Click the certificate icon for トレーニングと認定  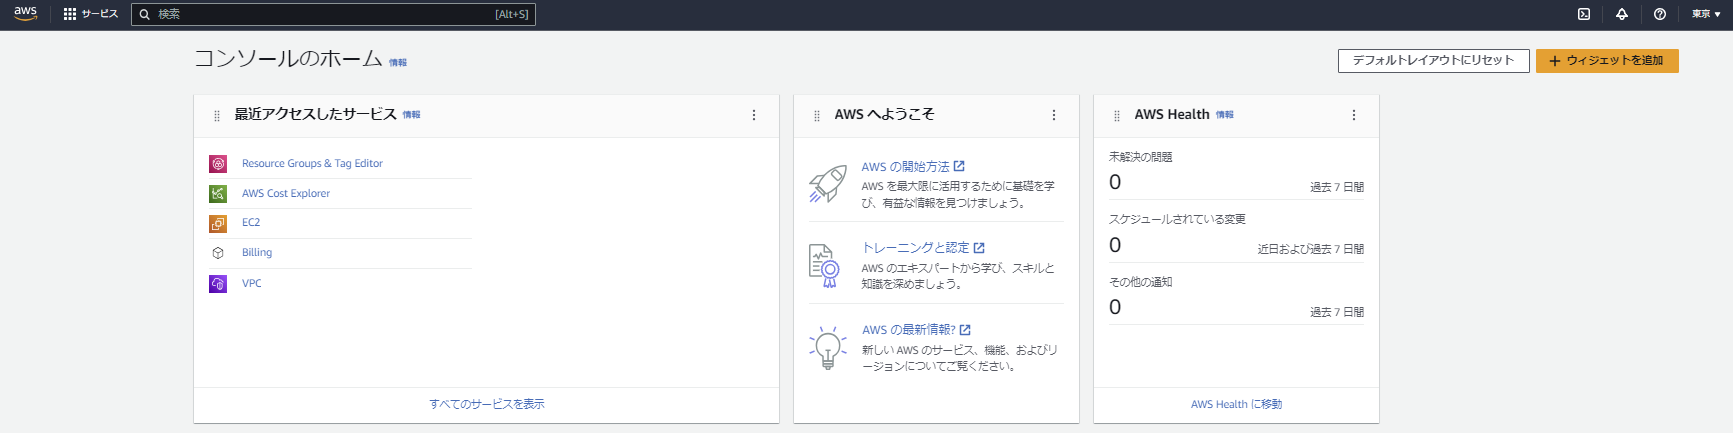824,266
